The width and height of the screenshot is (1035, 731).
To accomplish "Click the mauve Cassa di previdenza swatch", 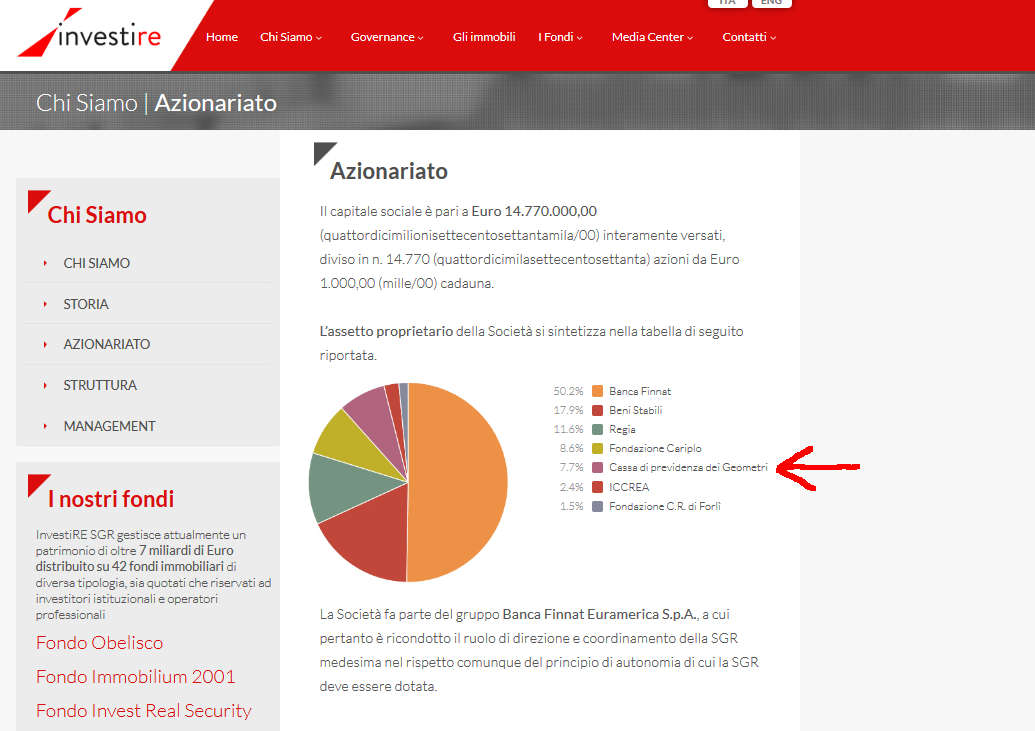I will coord(597,468).
